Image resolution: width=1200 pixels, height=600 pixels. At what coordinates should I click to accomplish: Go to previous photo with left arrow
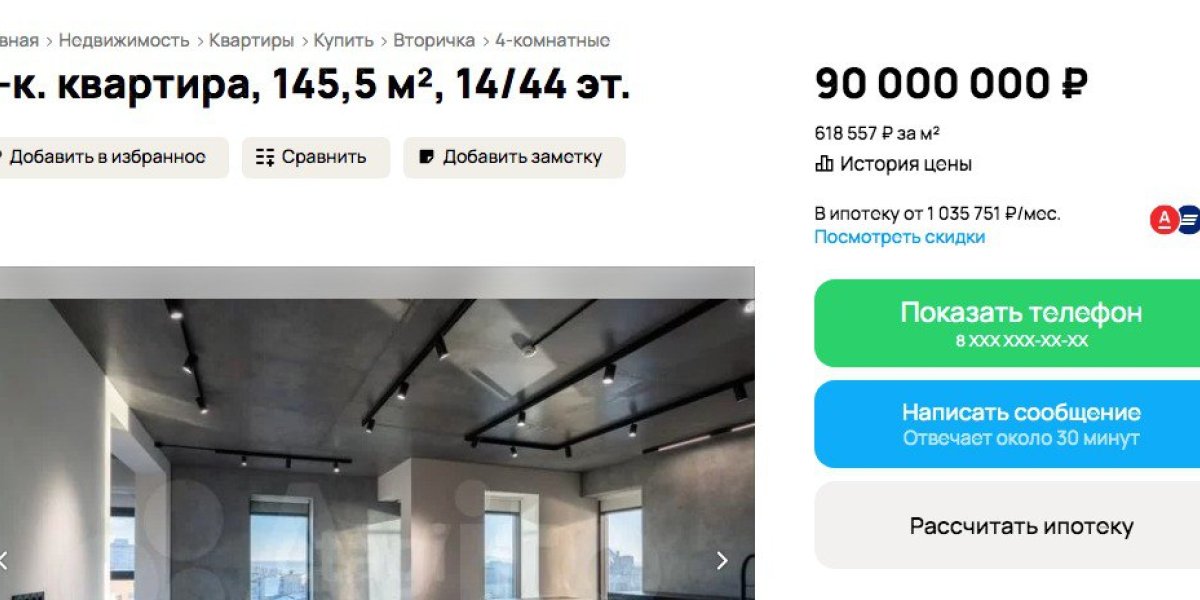(x=4, y=561)
